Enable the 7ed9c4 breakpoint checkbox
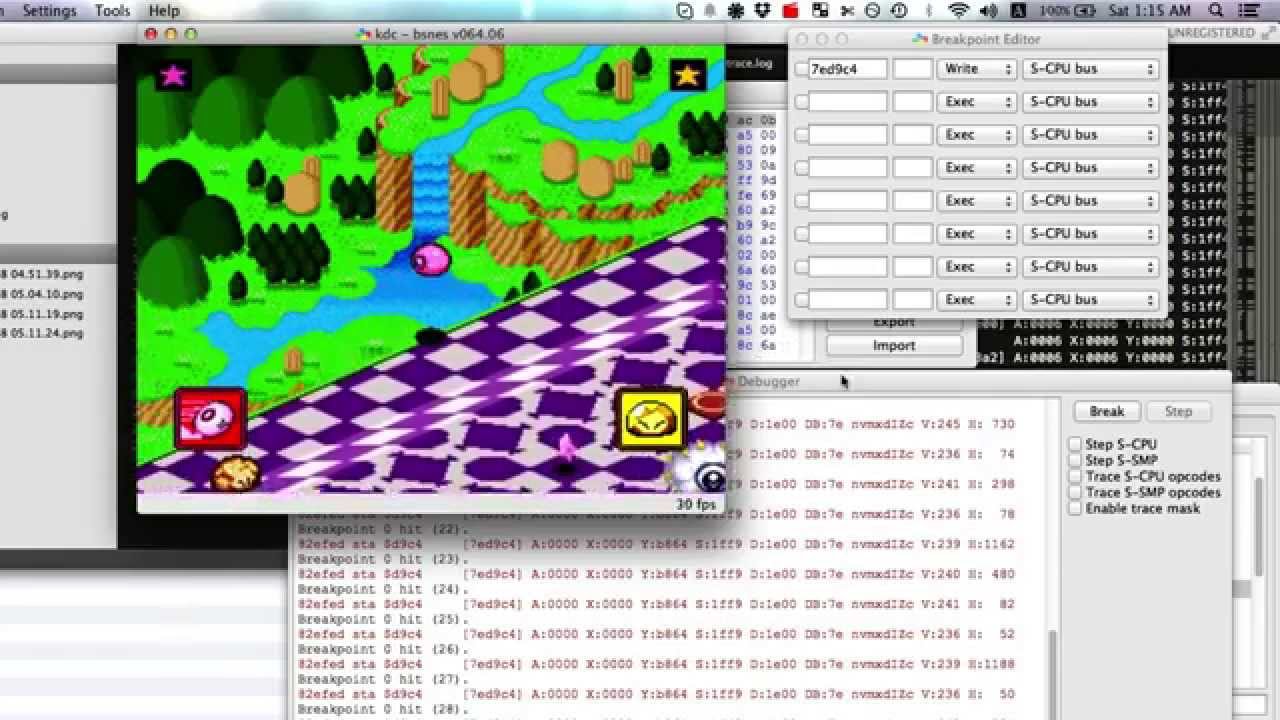 click(801, 69)
